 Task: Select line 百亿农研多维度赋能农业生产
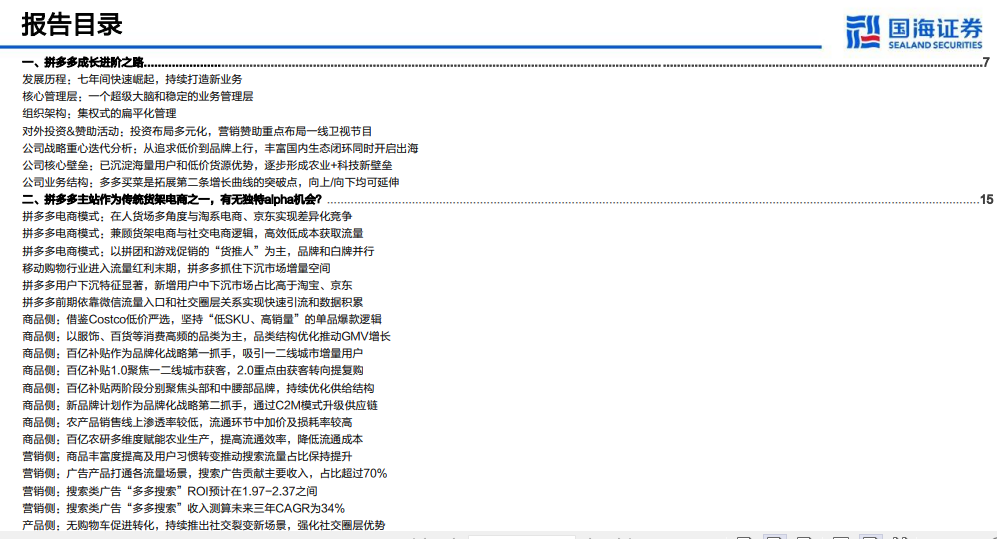[x=193, y=439]
